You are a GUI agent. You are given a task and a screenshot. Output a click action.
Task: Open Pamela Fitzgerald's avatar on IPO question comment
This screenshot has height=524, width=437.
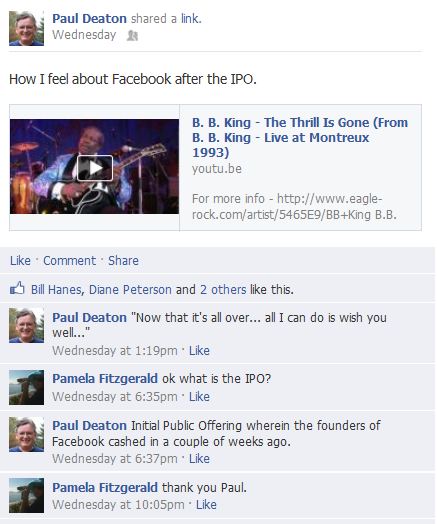click(x=26, y=388)
